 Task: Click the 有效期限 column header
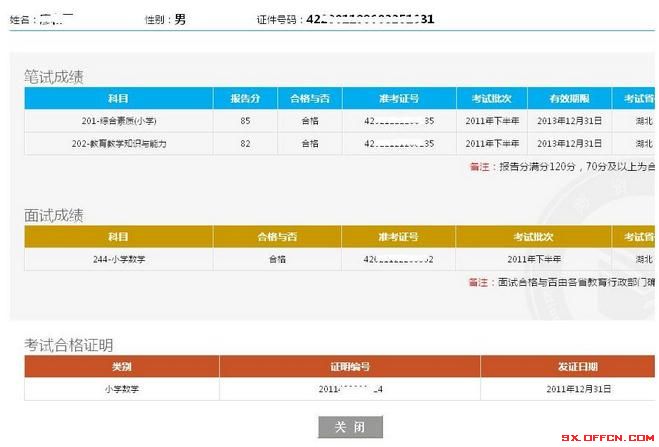(x=569, y=98)
